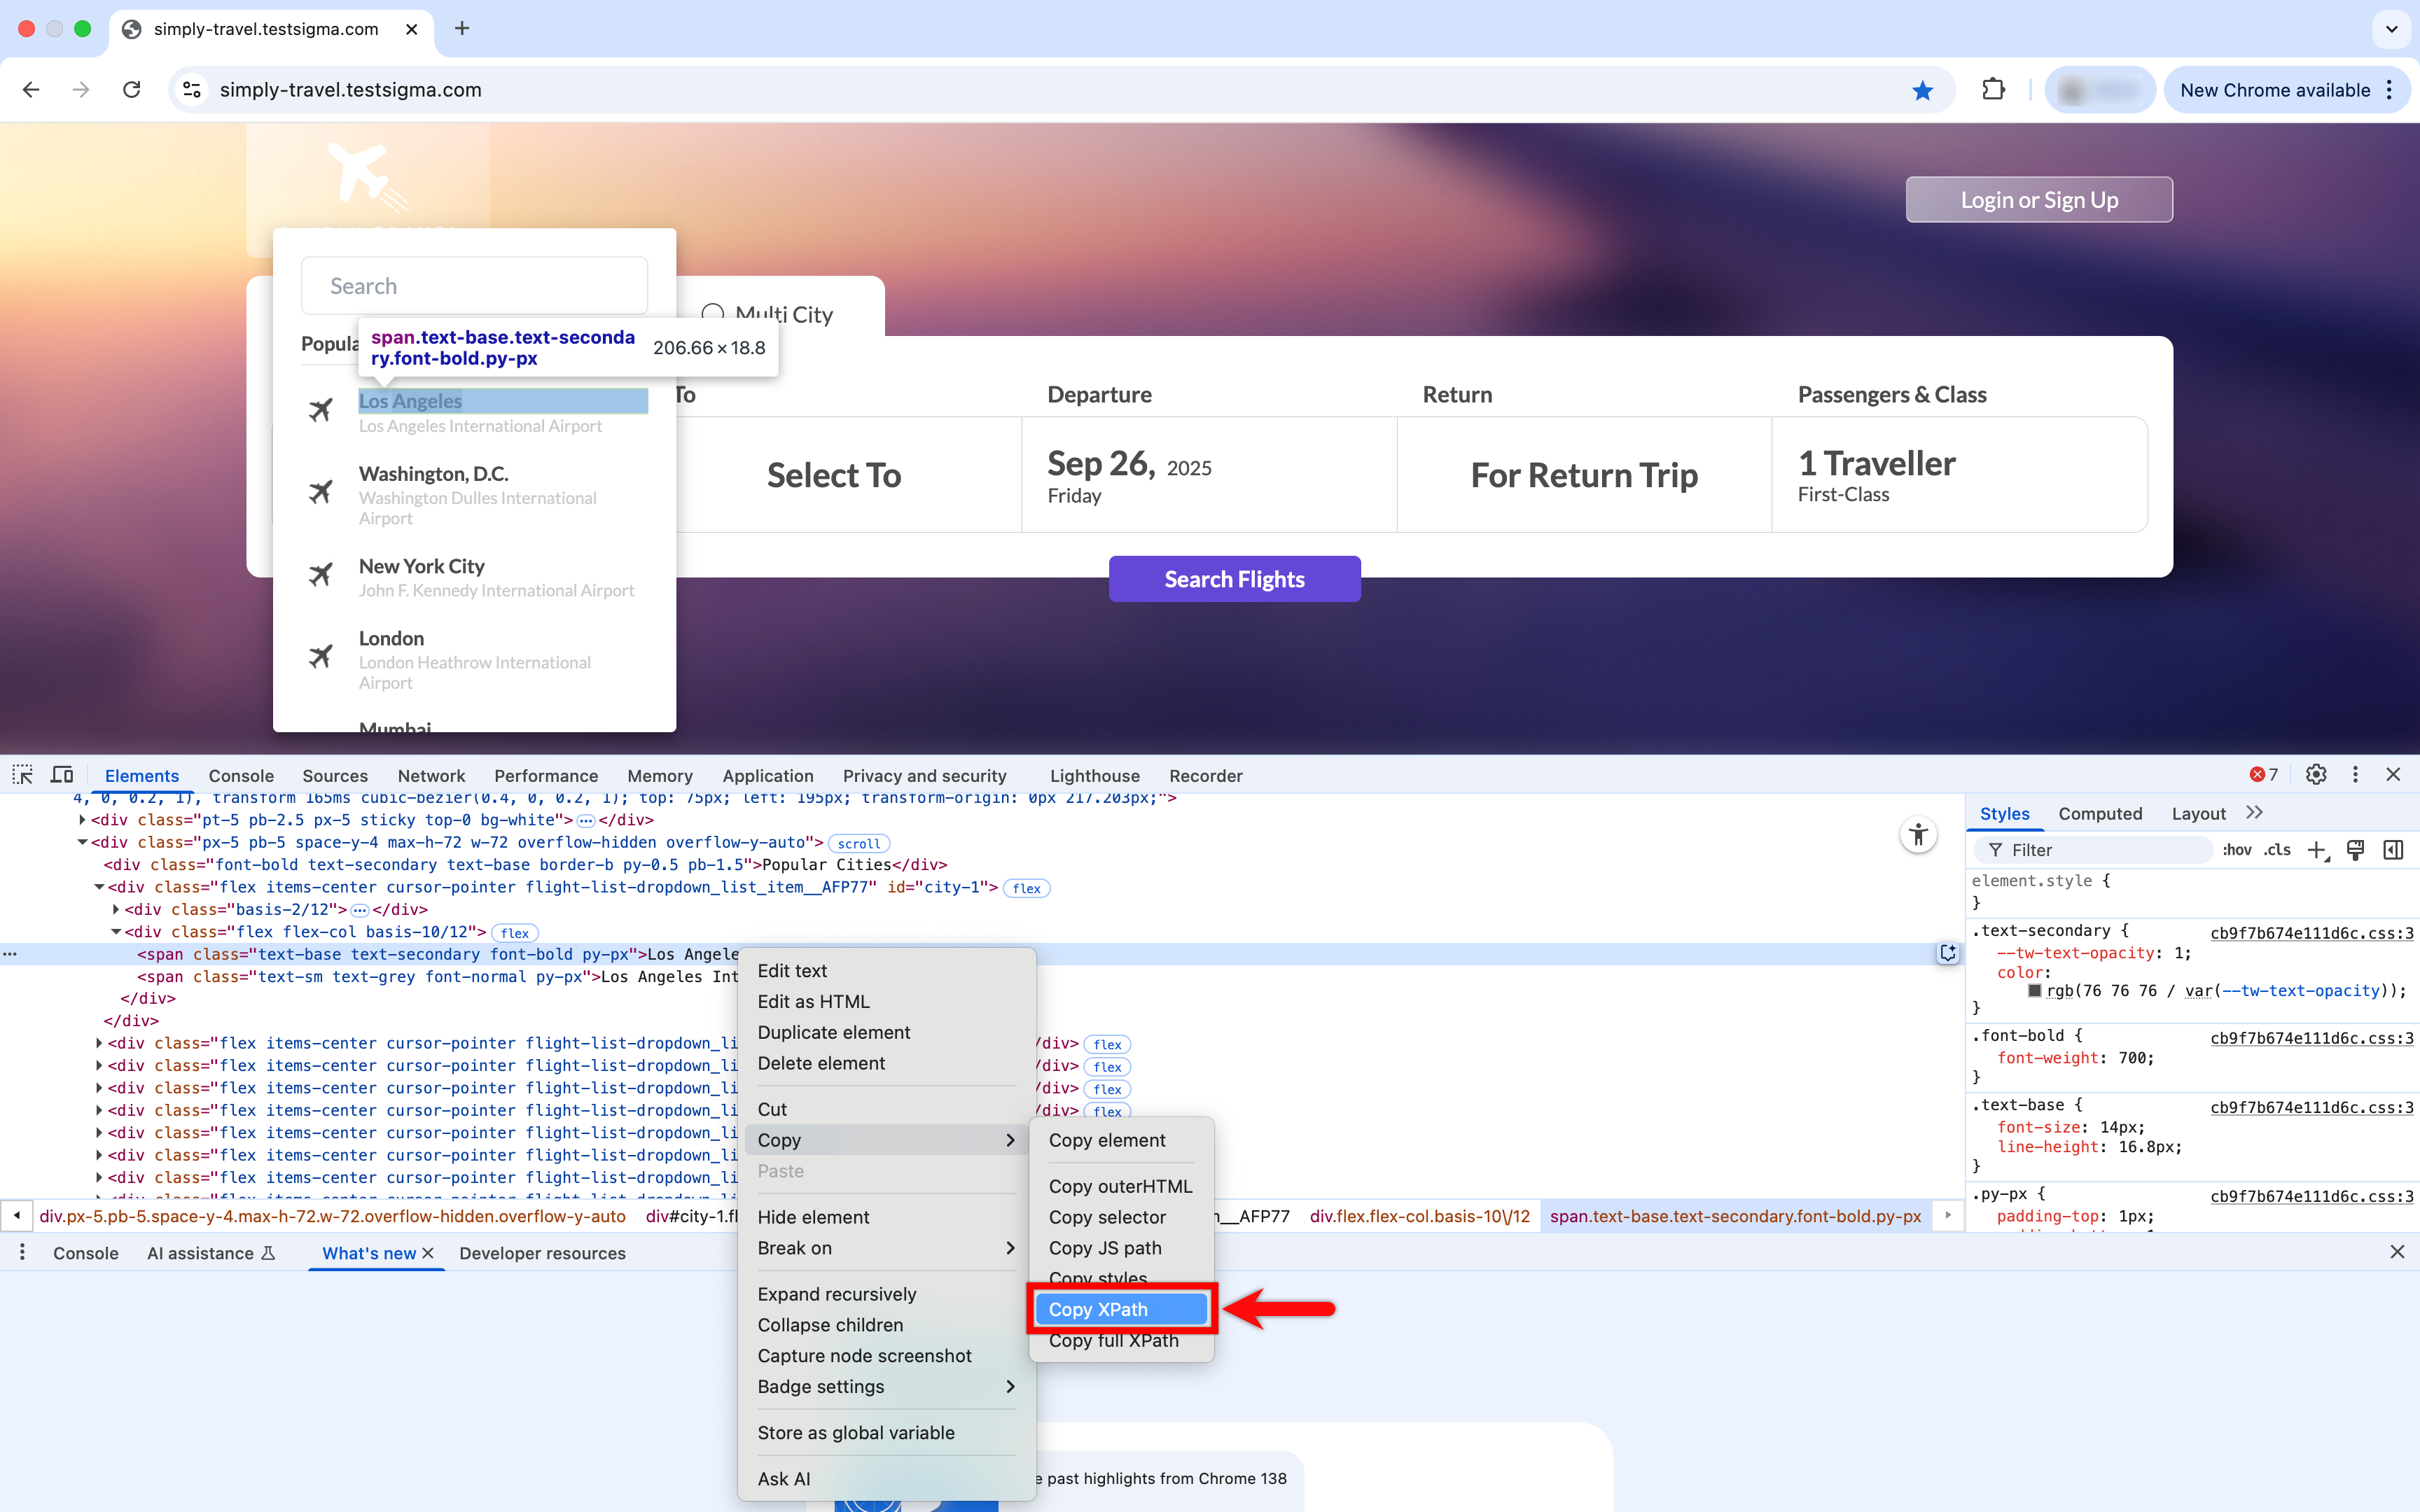
Task: Select the Multi City radio button
Action: click(x=713, y=314)
